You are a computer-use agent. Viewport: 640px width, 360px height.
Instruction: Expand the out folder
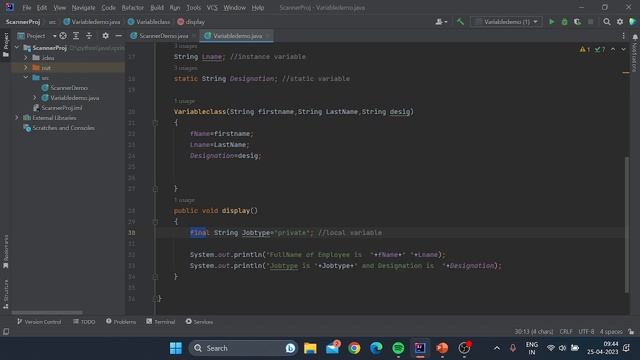[x=26, y=67]
